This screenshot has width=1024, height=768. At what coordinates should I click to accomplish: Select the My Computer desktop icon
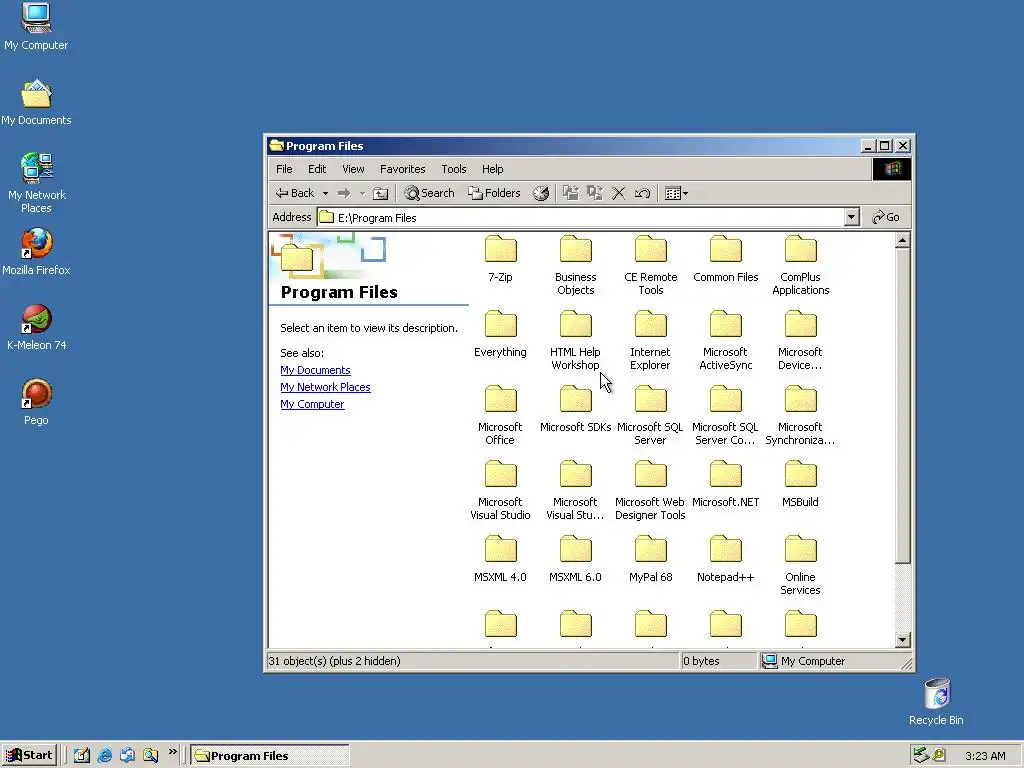point(36,27)
